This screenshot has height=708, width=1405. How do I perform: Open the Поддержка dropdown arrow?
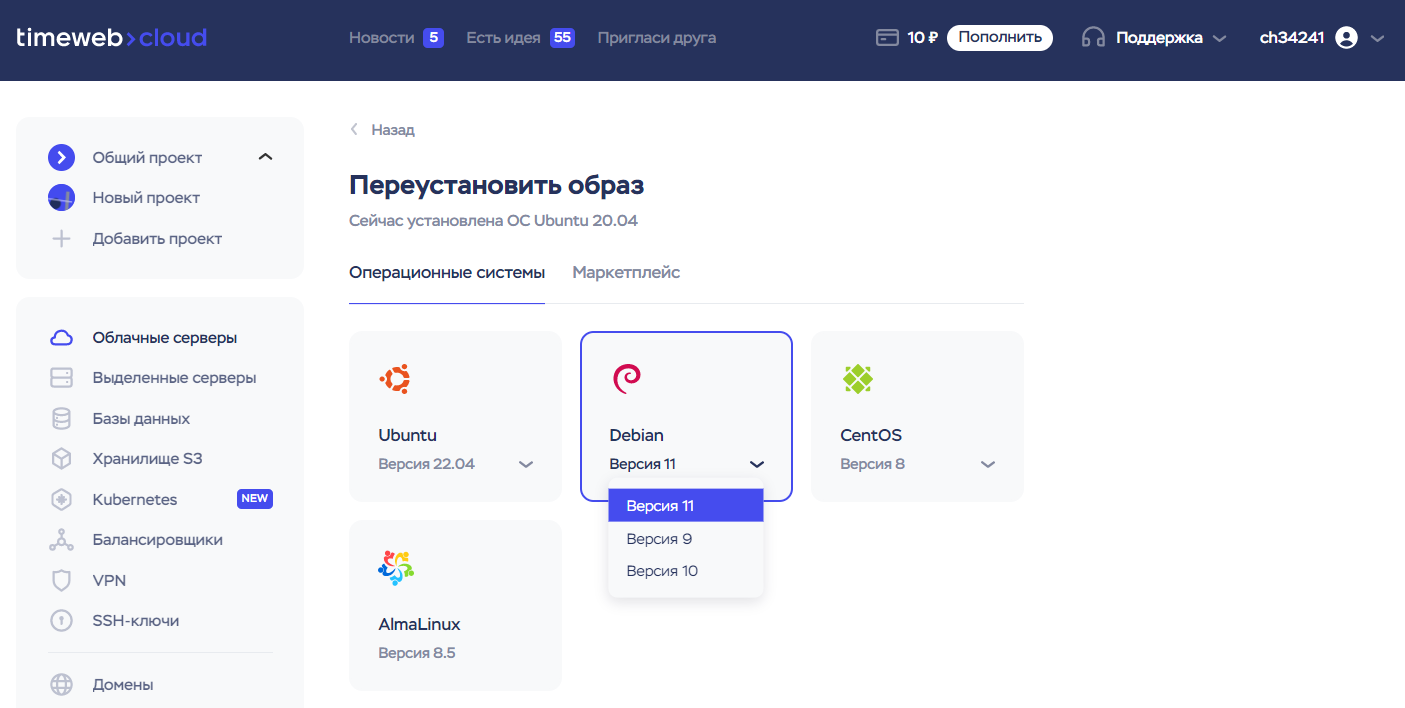click(1219, 39)
